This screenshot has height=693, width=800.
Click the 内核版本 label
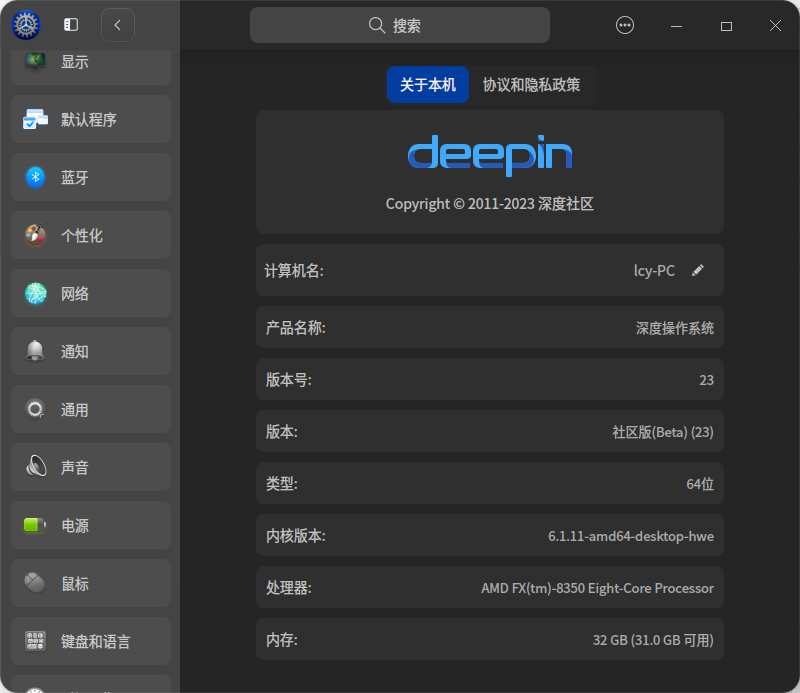[x=295, y=536]
